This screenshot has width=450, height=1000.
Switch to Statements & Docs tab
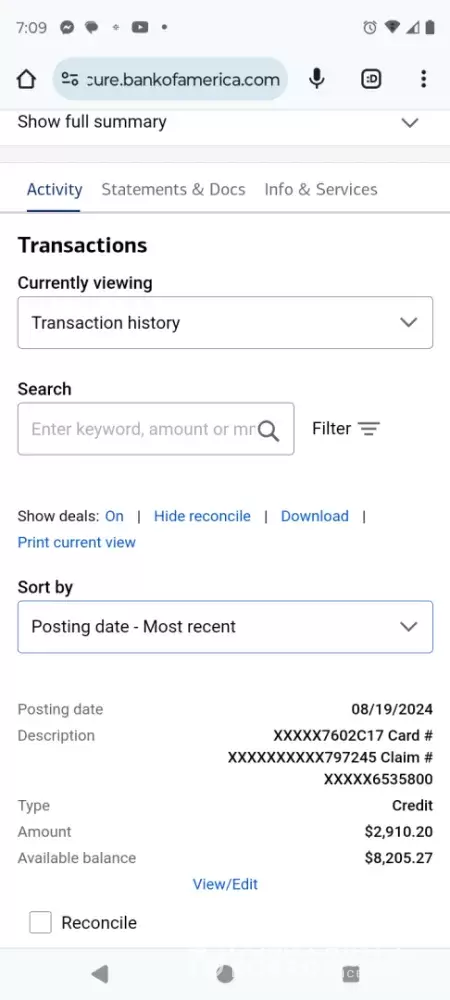173,189
